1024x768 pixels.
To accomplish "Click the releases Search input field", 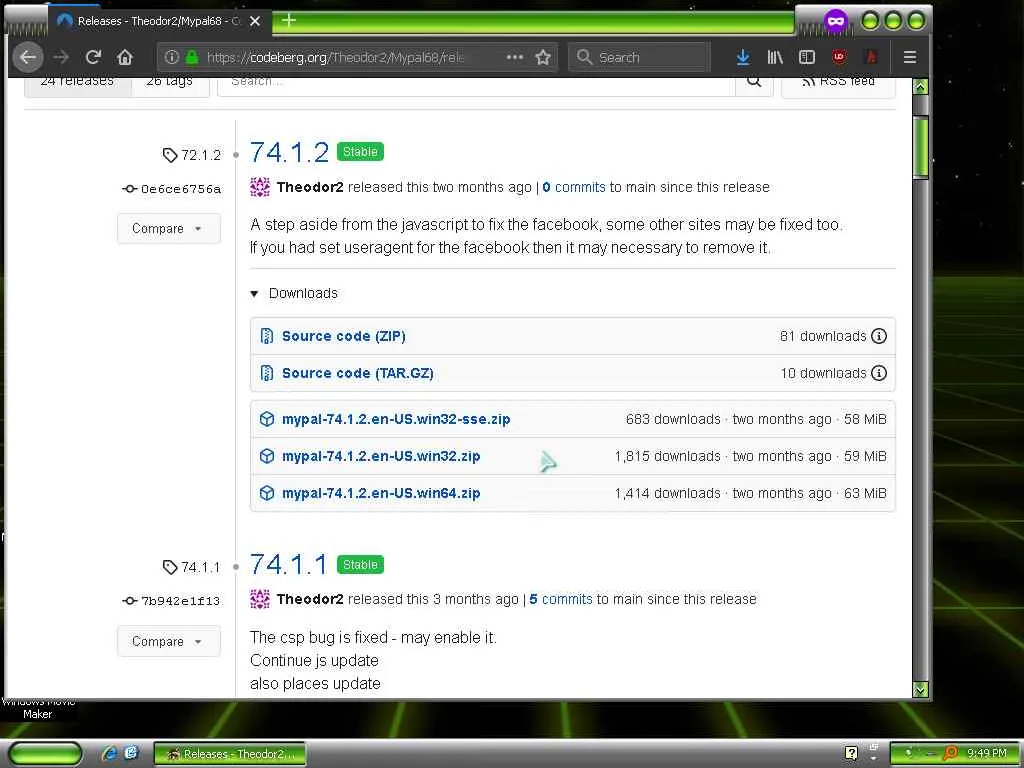I will point(476,83).
